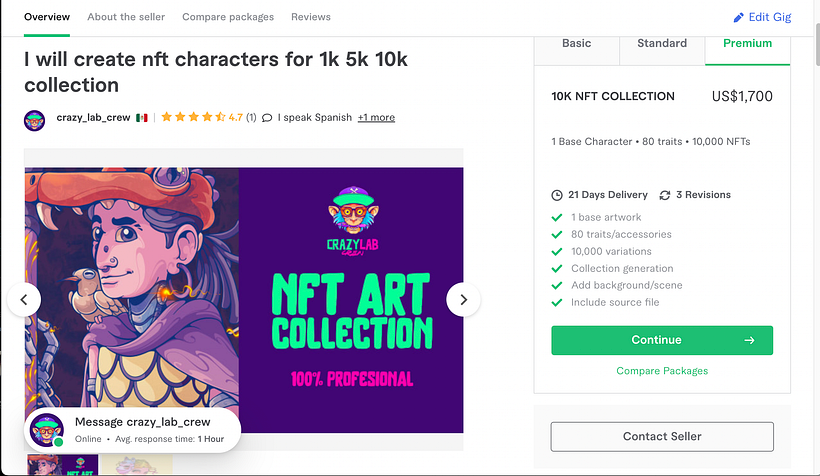Screen dimensions: 820x476
Task: Click the 3 Revisions refresh icon
Action: pyautogui.click(x=665, y=195)
